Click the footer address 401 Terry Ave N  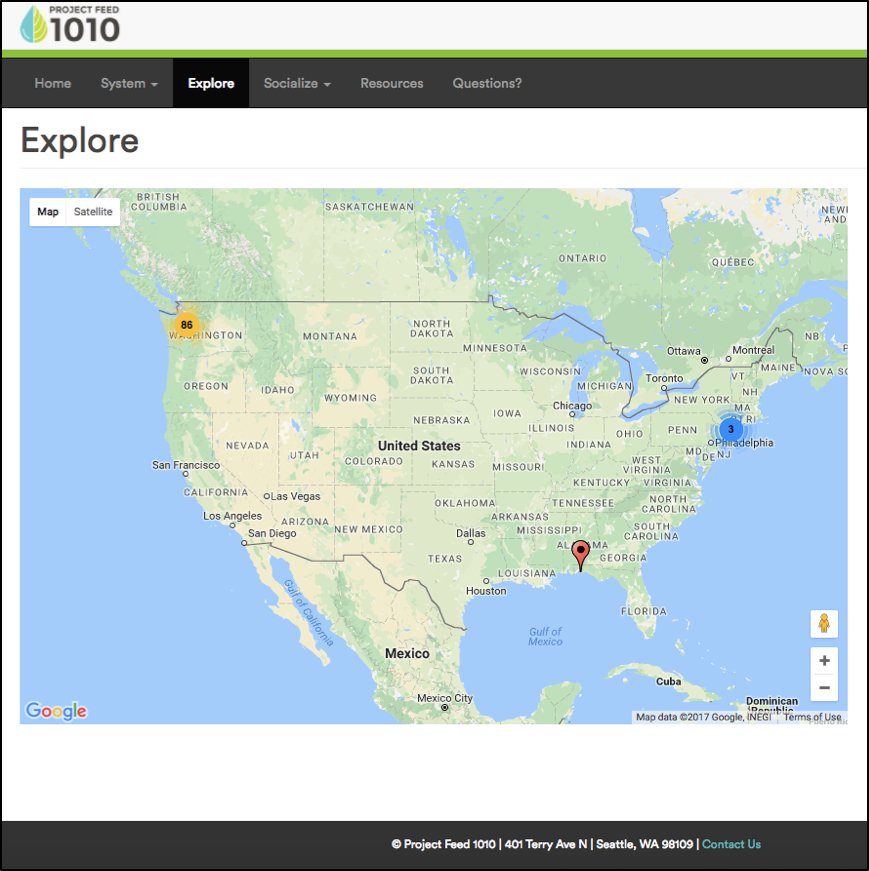pyautogui.click(x=546, y=844)
